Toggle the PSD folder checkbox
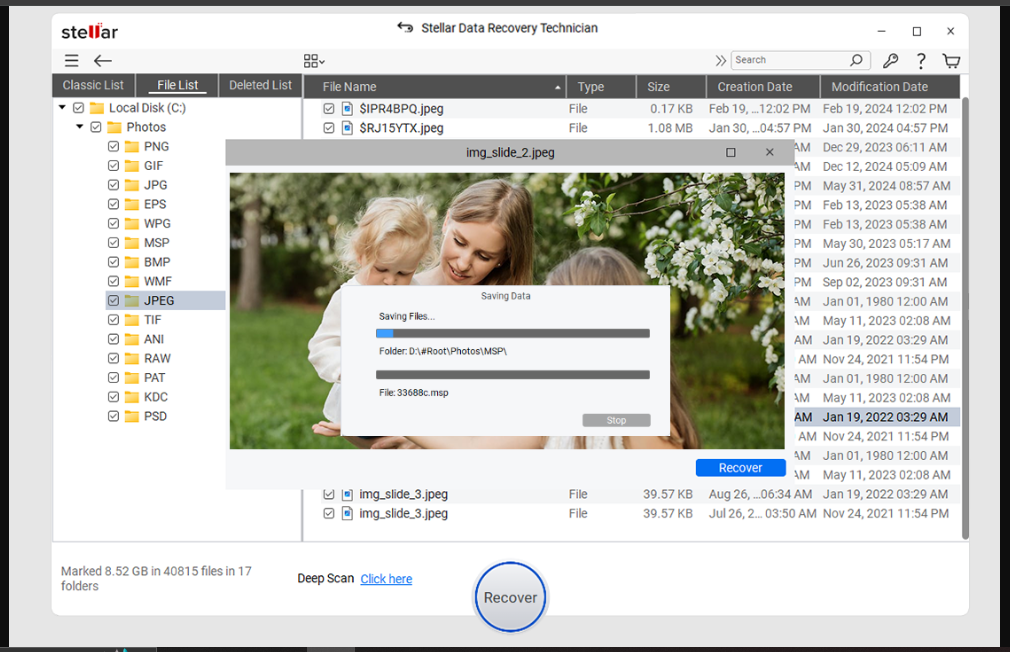Image resolution: width=1010 pixels, height=652 pixels. [113, 416]
